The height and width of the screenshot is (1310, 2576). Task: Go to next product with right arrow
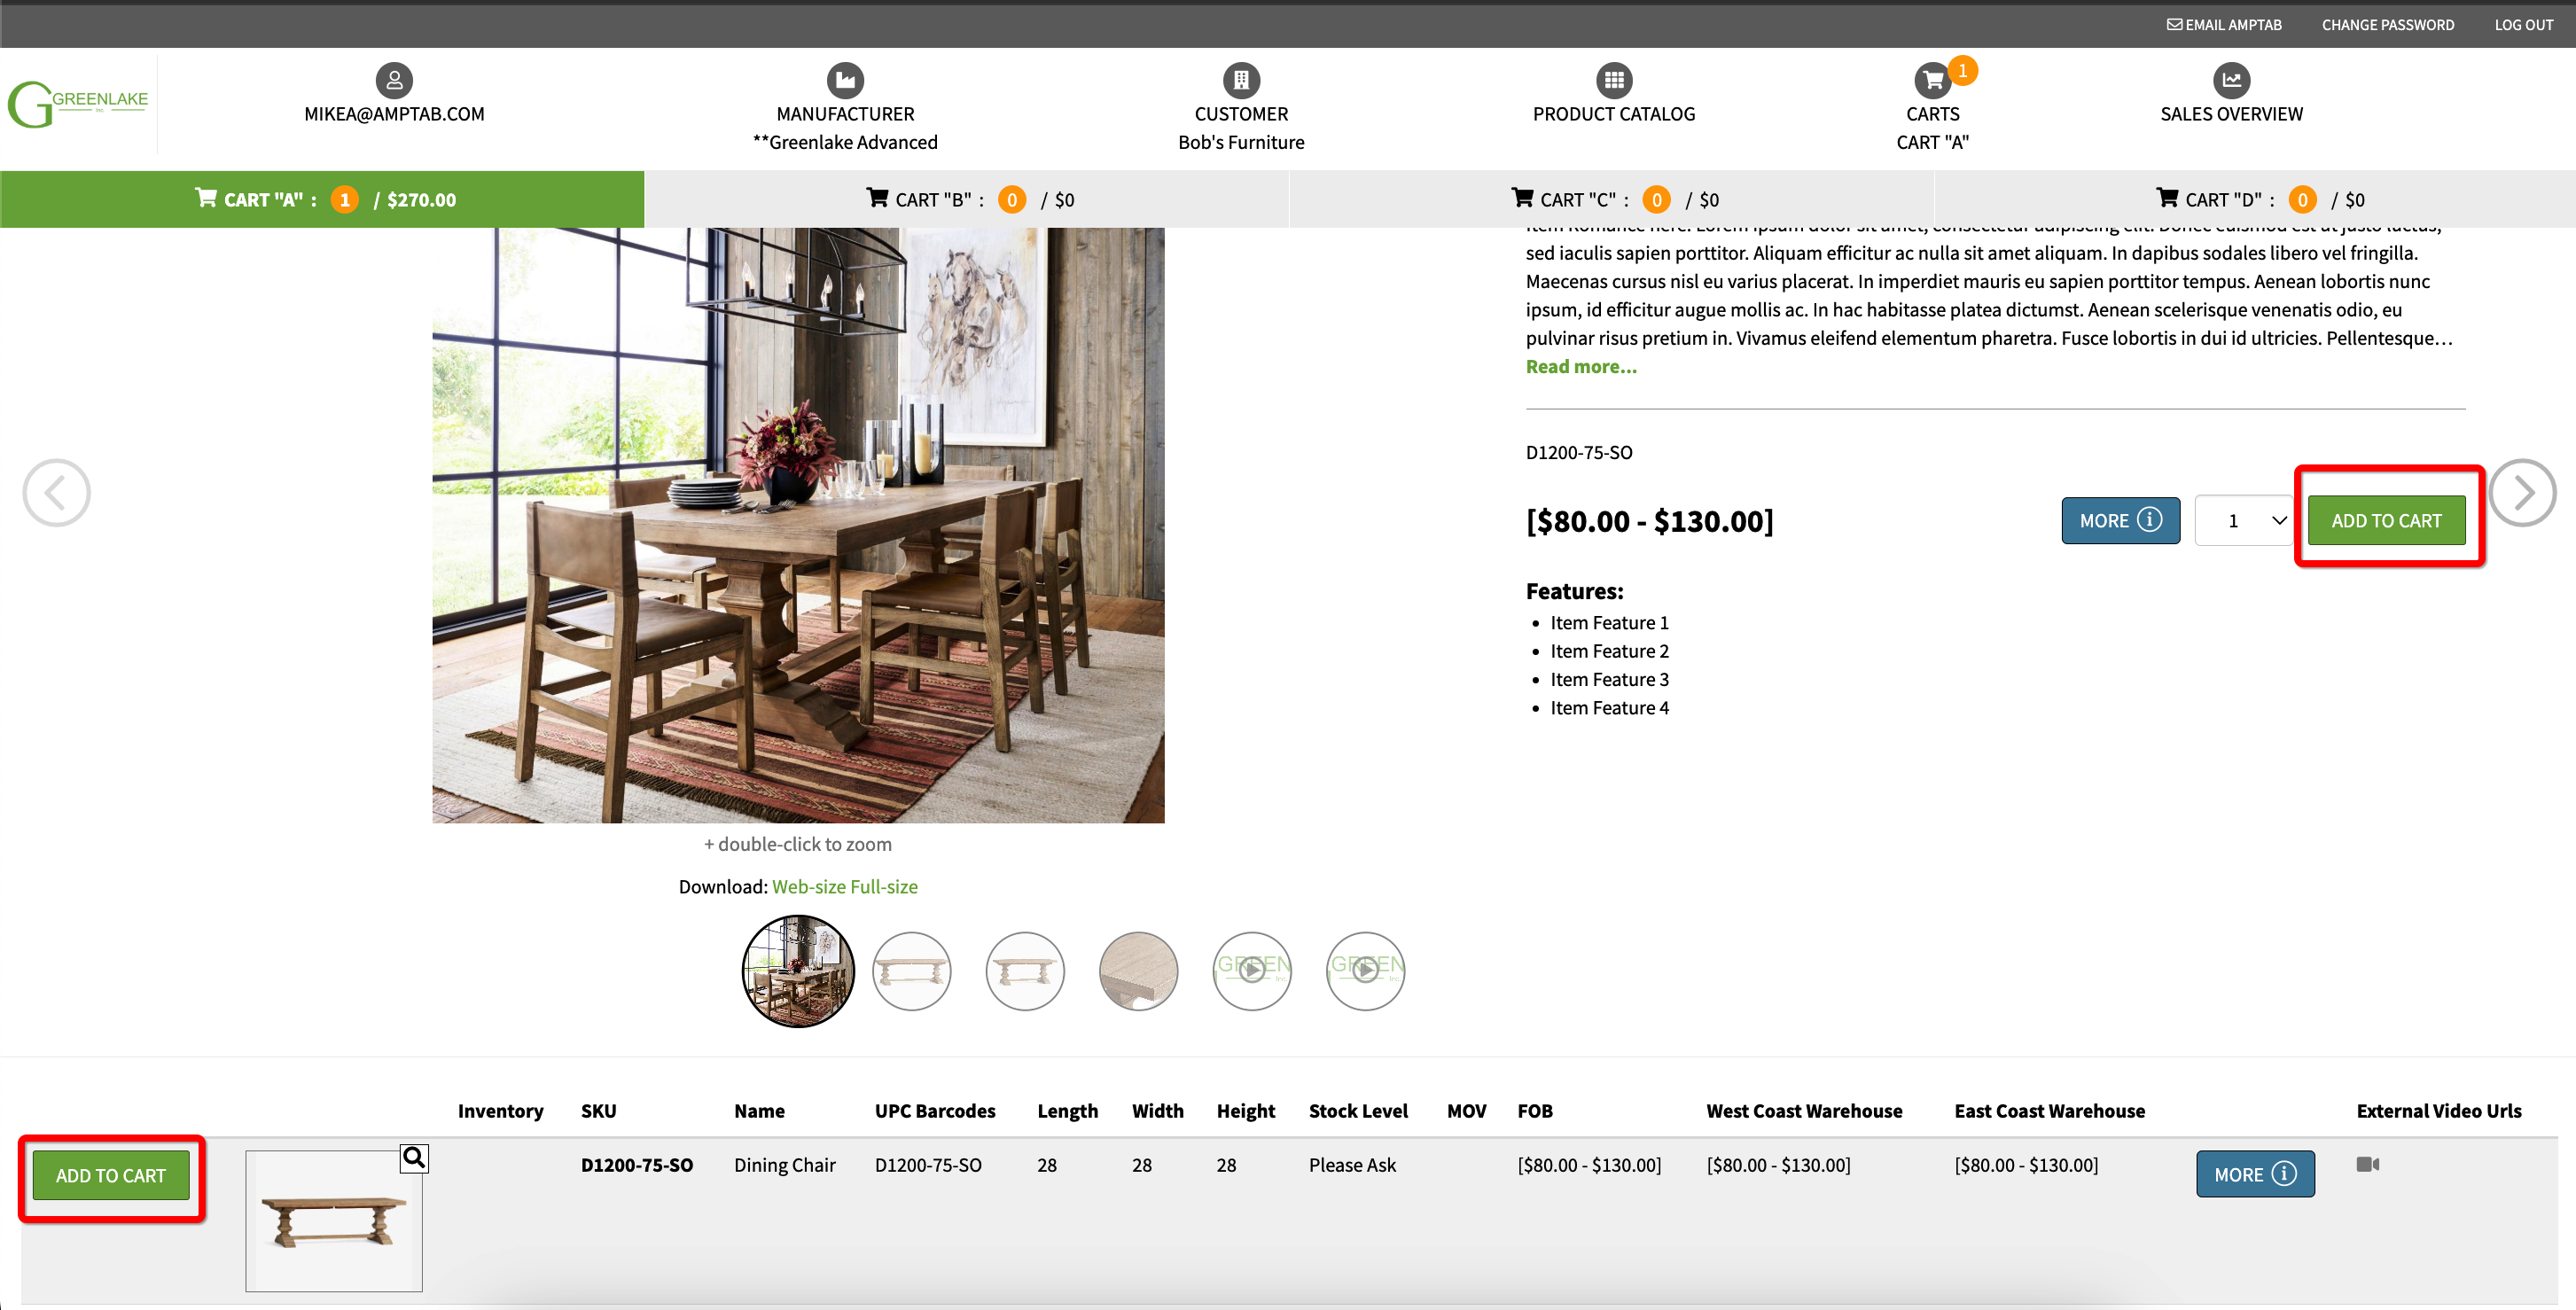point(2522,493)
